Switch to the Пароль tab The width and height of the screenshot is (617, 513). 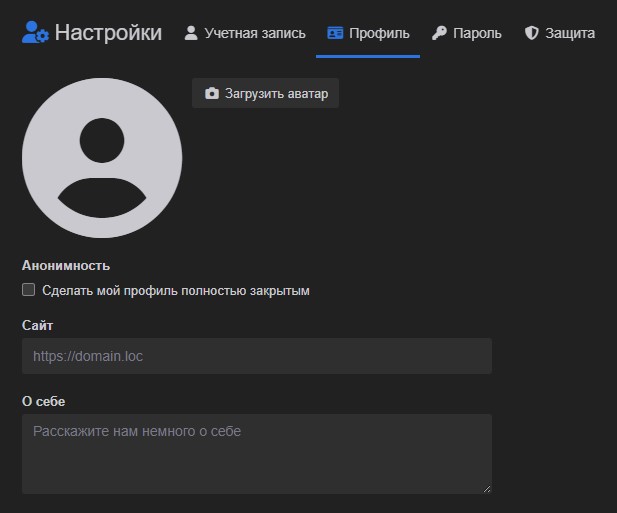coord(478,33)
